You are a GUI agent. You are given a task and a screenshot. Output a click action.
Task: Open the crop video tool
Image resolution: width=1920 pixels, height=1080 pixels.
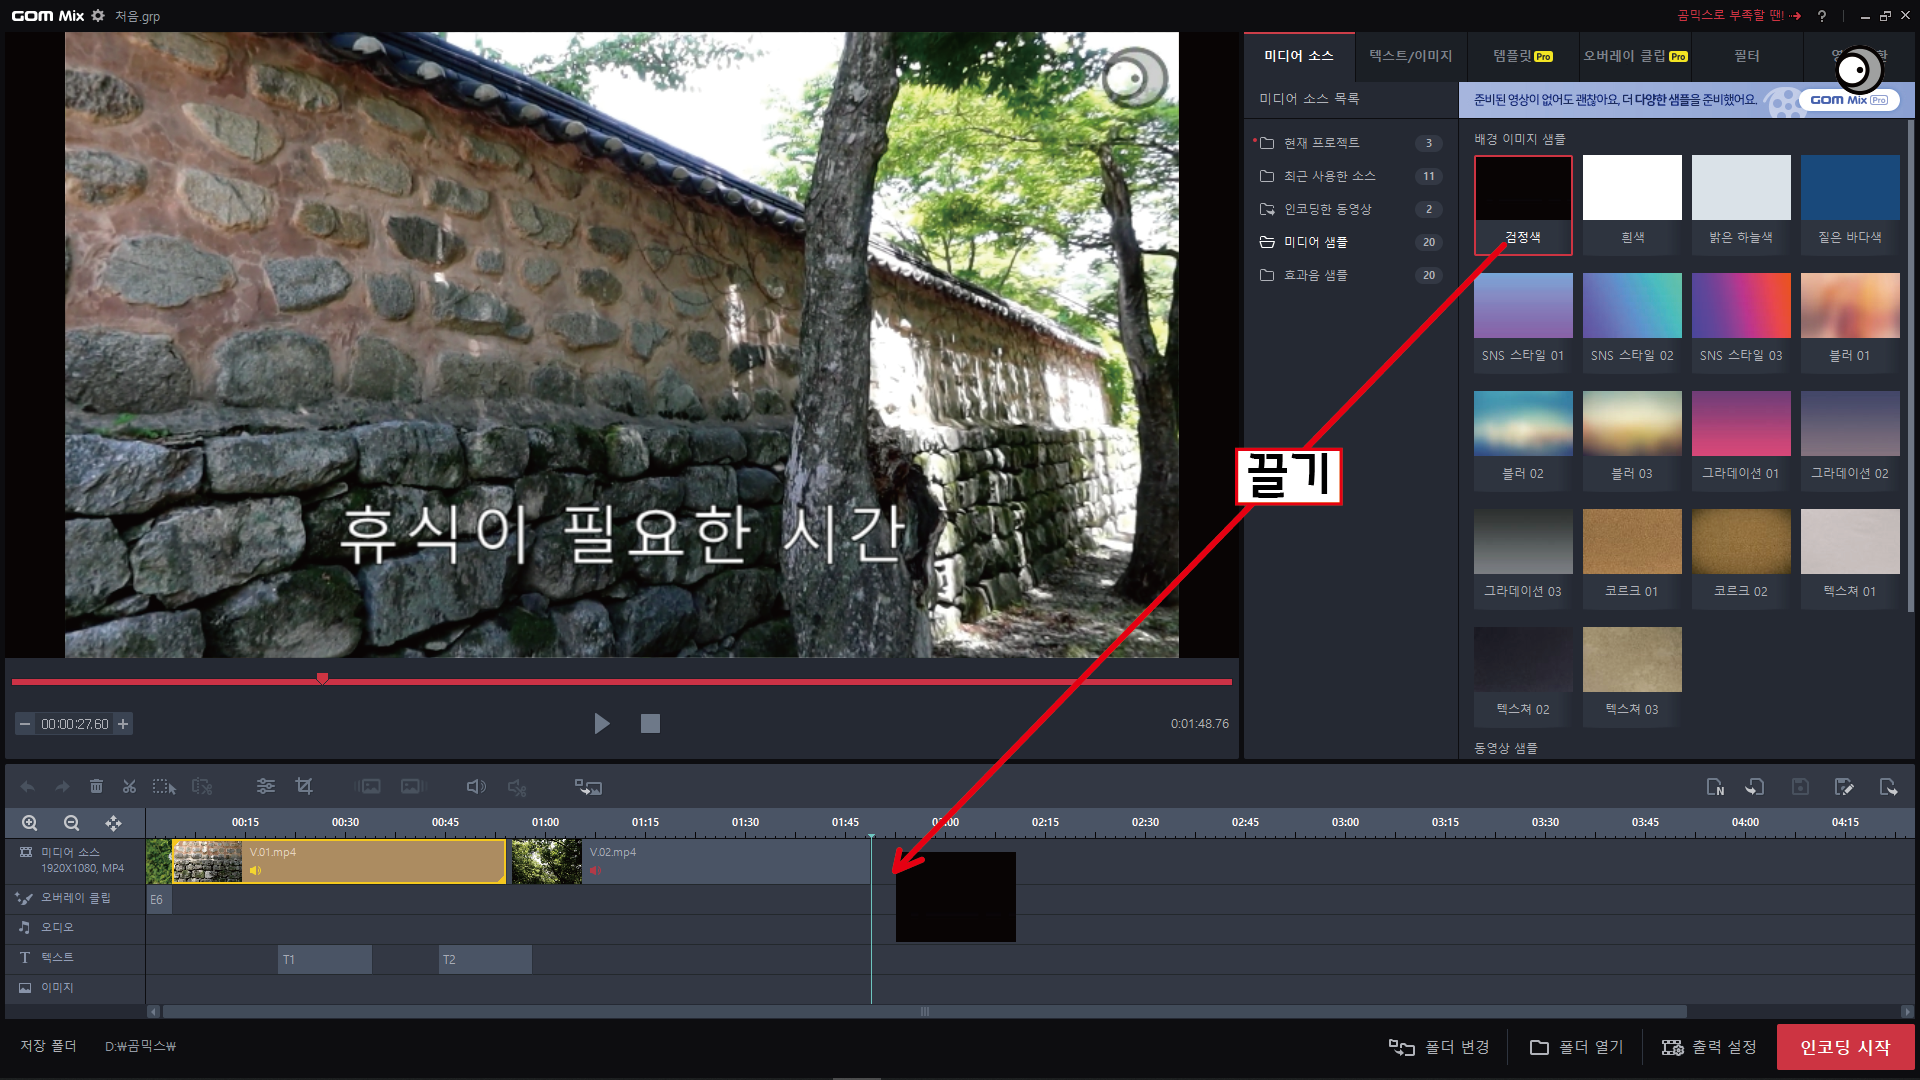click(304, 787)
